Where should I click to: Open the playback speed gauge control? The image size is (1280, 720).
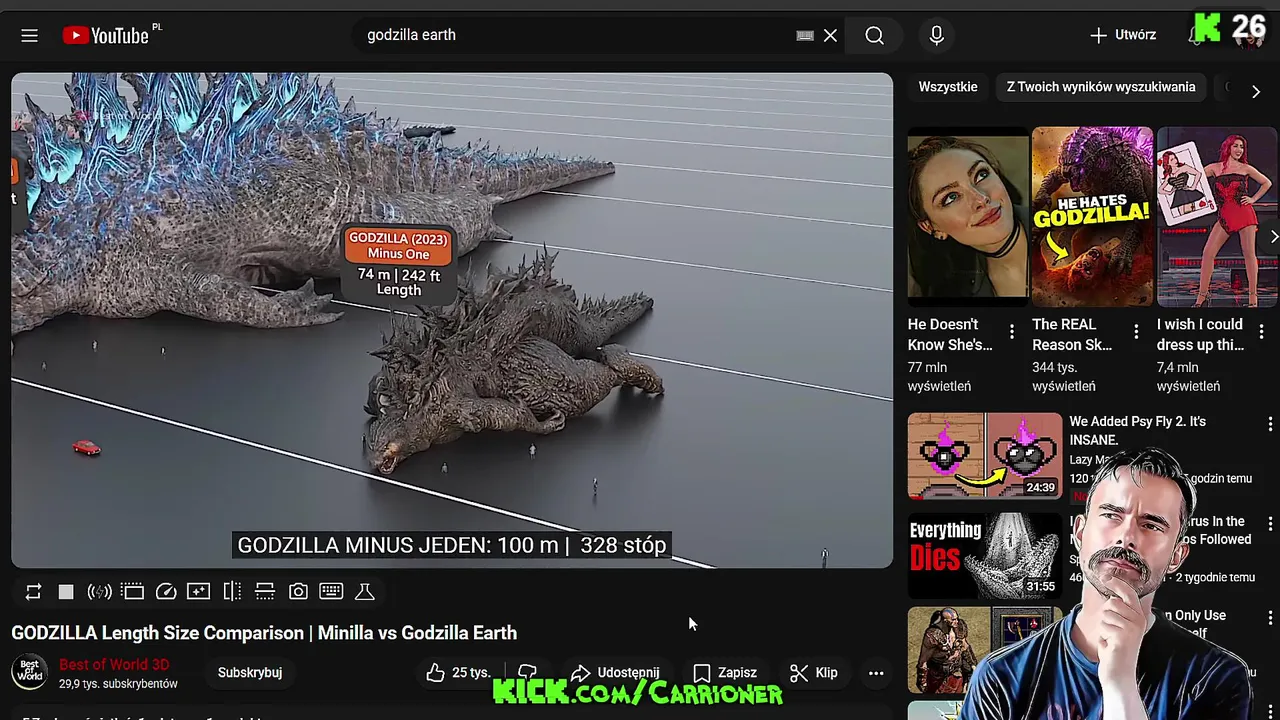[x=166, y=592]
